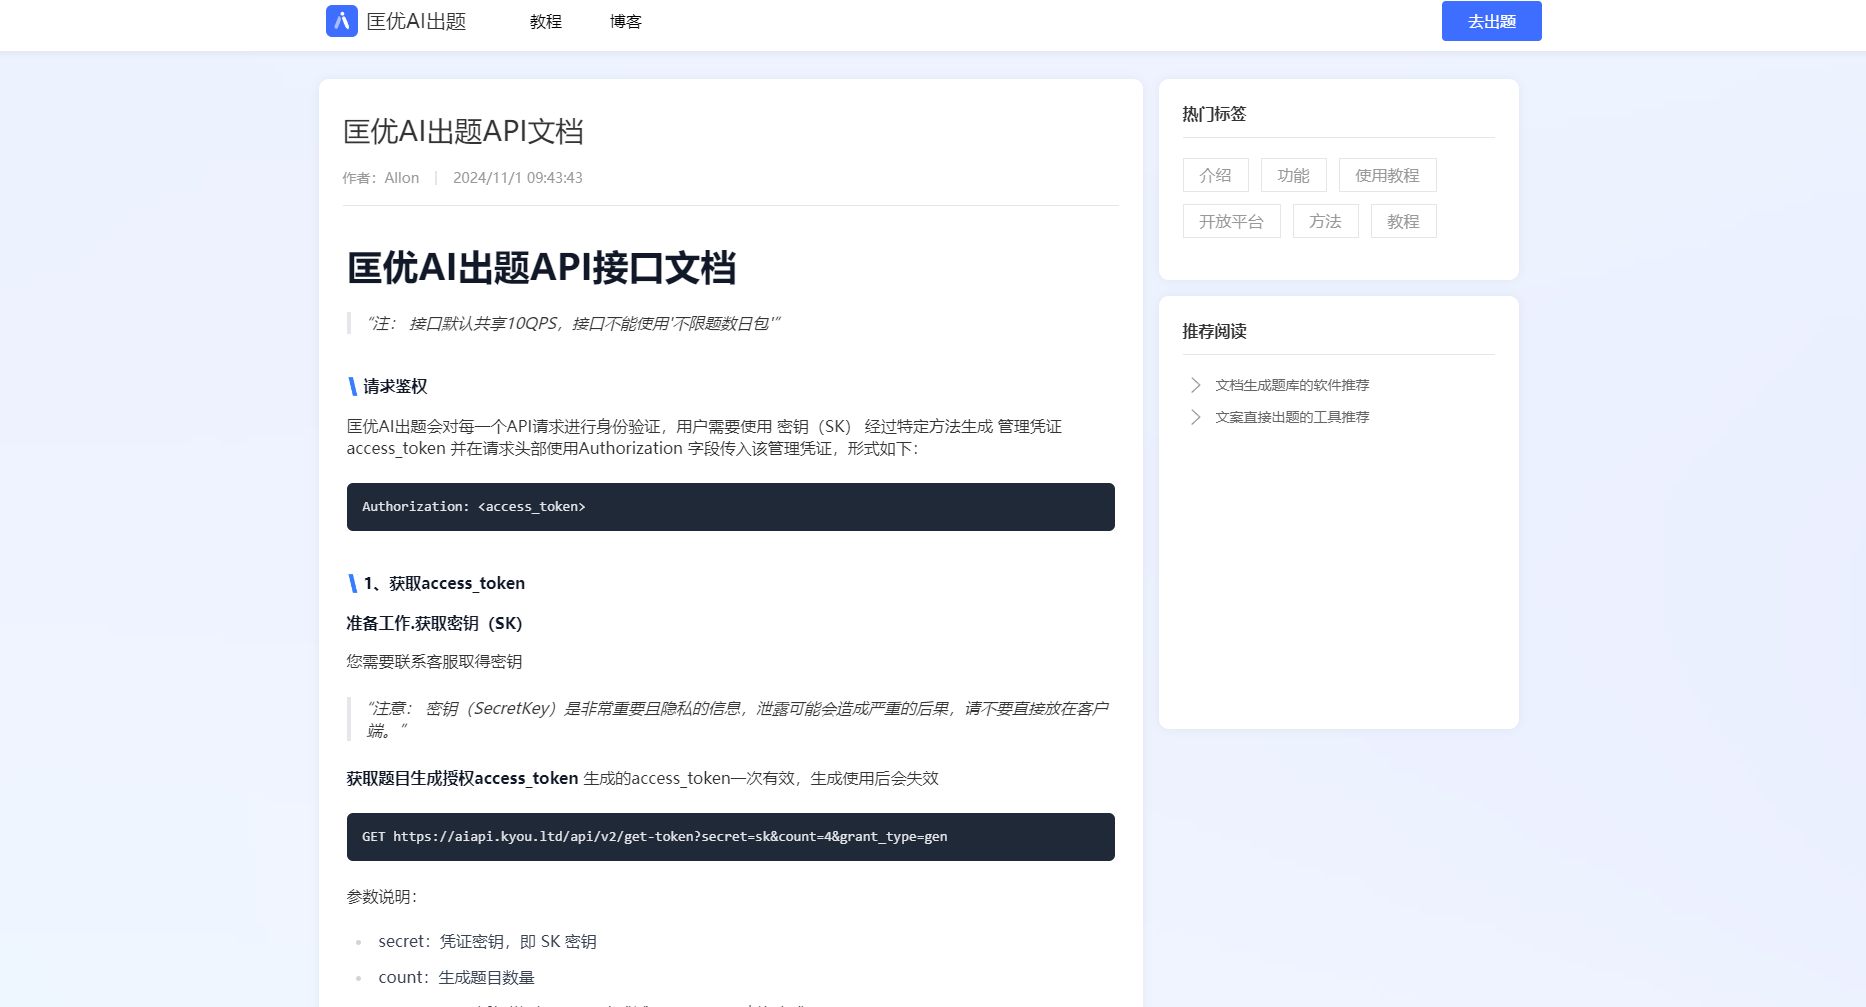
Task: Click the 匡优AI出题API文档 article title
Action: coord(463,131)
